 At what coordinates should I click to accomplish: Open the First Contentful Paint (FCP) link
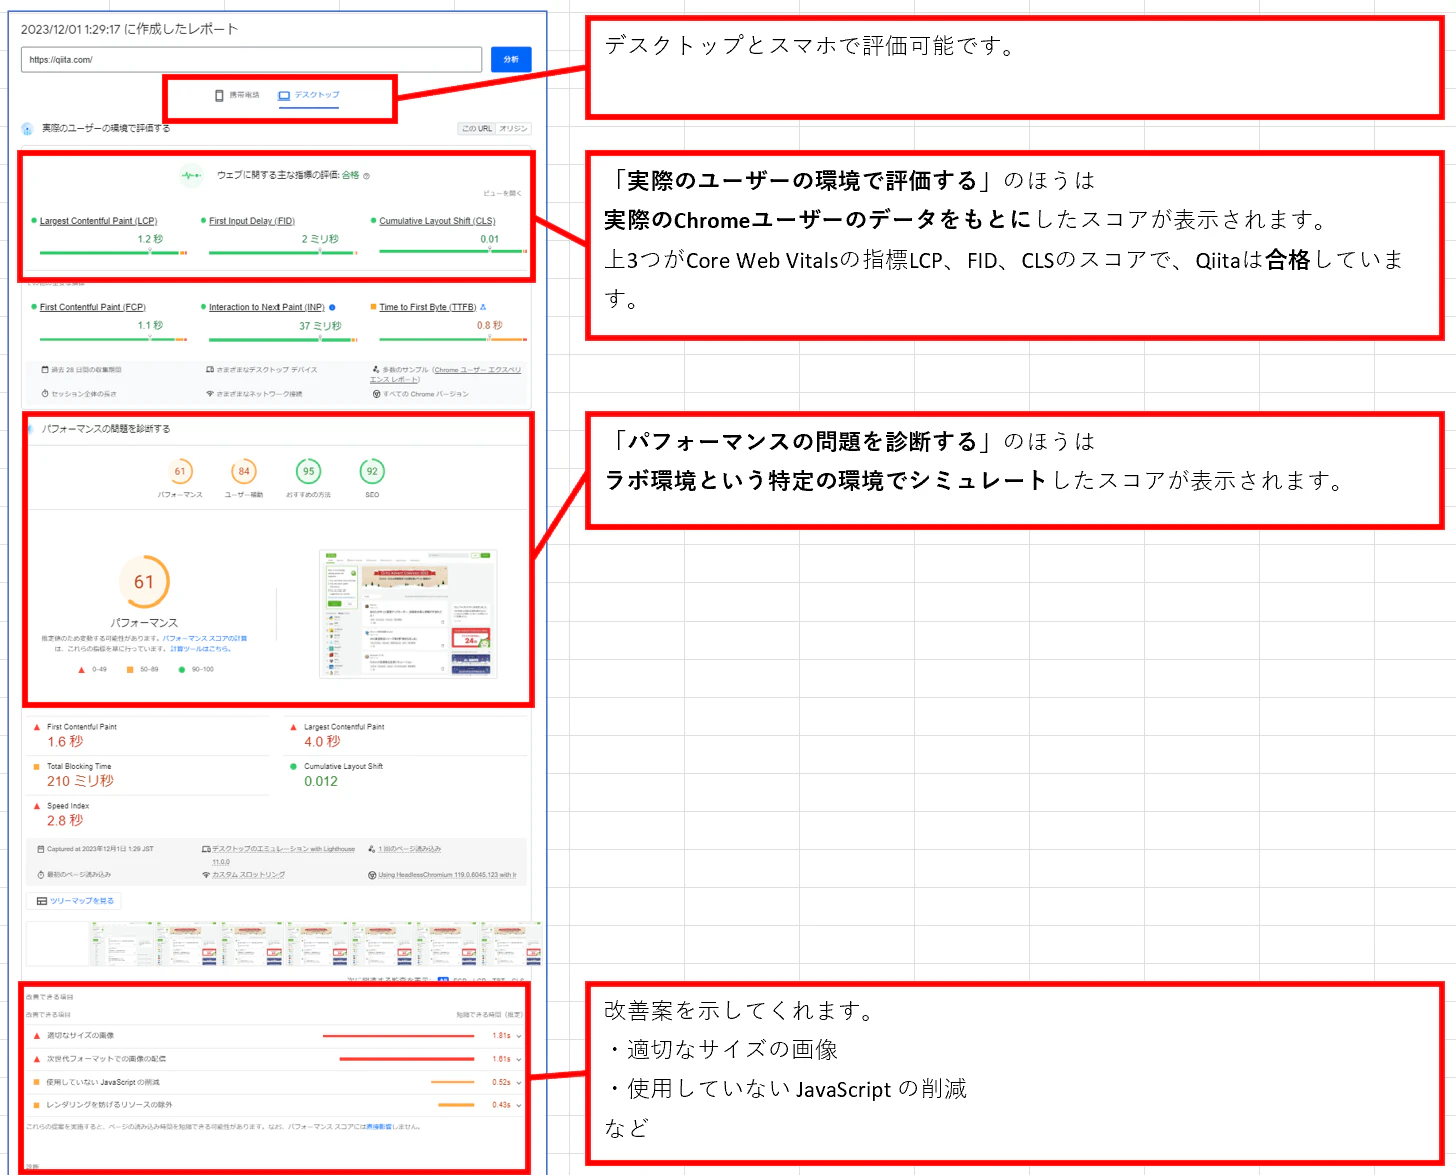tap(93, 307)
